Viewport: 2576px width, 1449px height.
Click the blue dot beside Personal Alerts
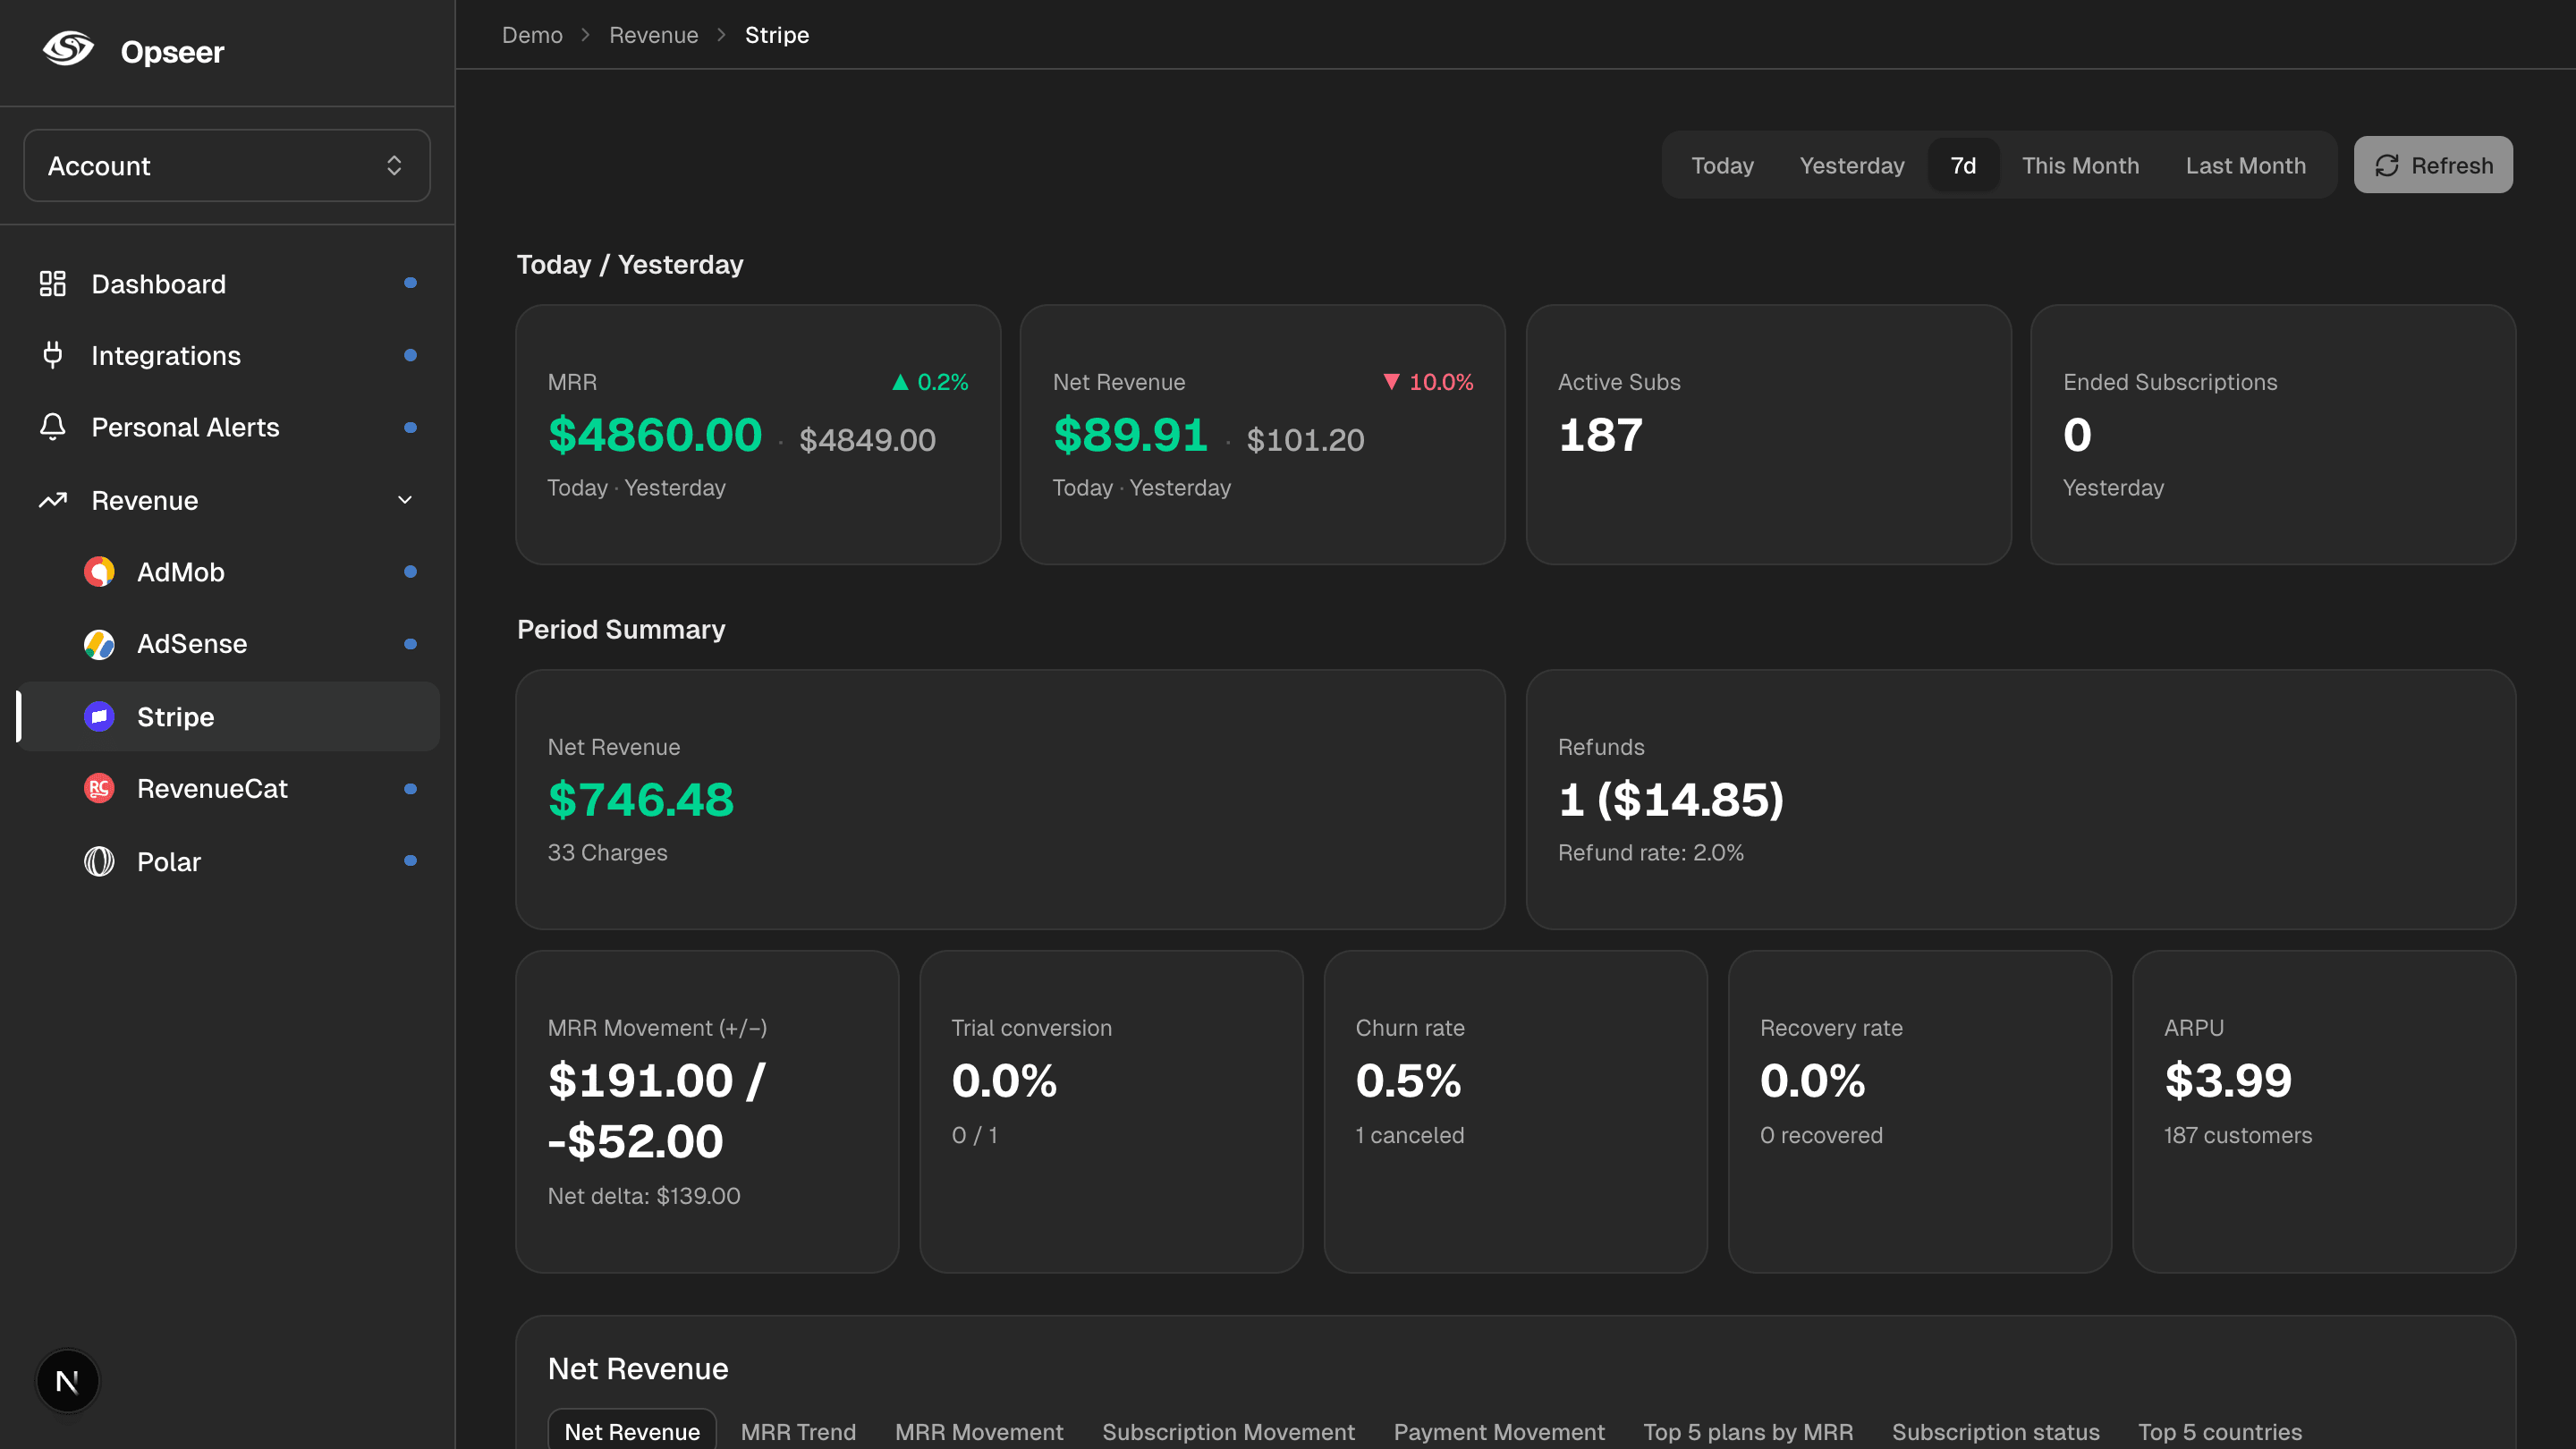point(410,427)
